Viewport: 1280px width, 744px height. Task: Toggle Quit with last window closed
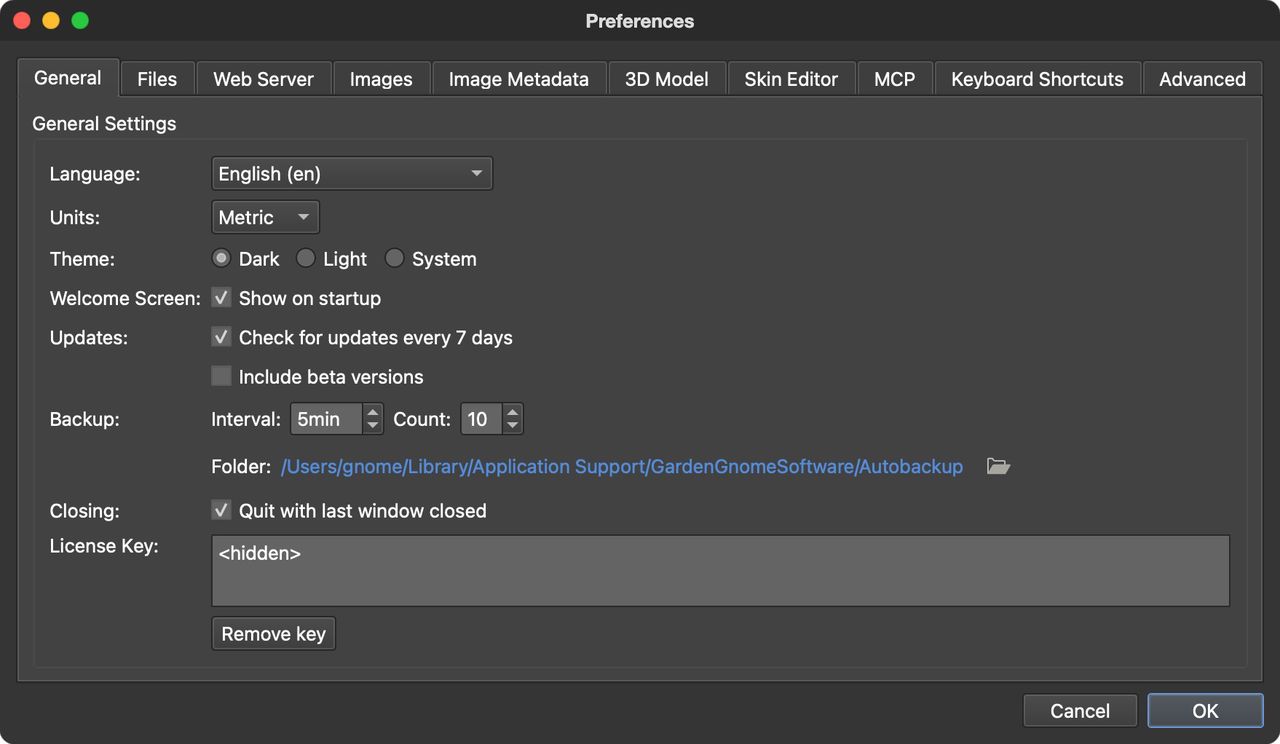221,510
